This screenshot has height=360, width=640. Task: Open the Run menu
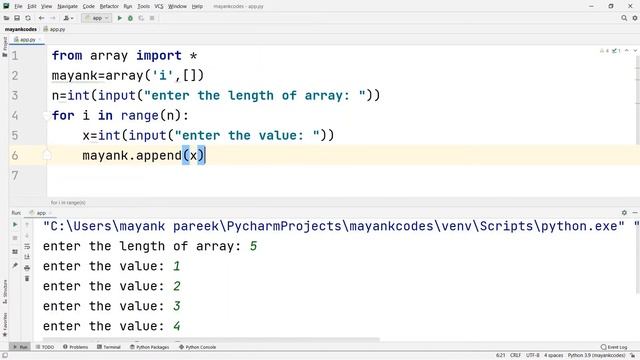click(x=128, y=6)
